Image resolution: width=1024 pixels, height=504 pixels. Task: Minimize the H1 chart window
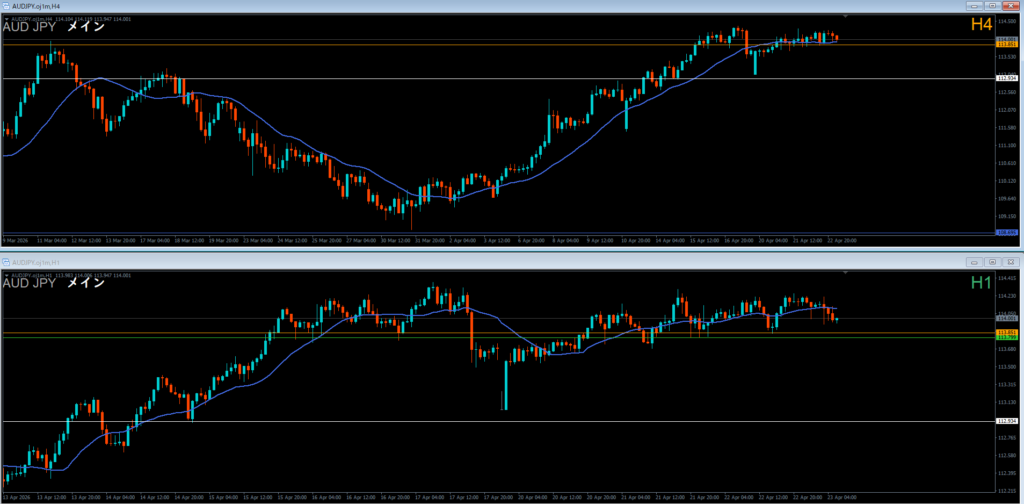coord(976,262)
